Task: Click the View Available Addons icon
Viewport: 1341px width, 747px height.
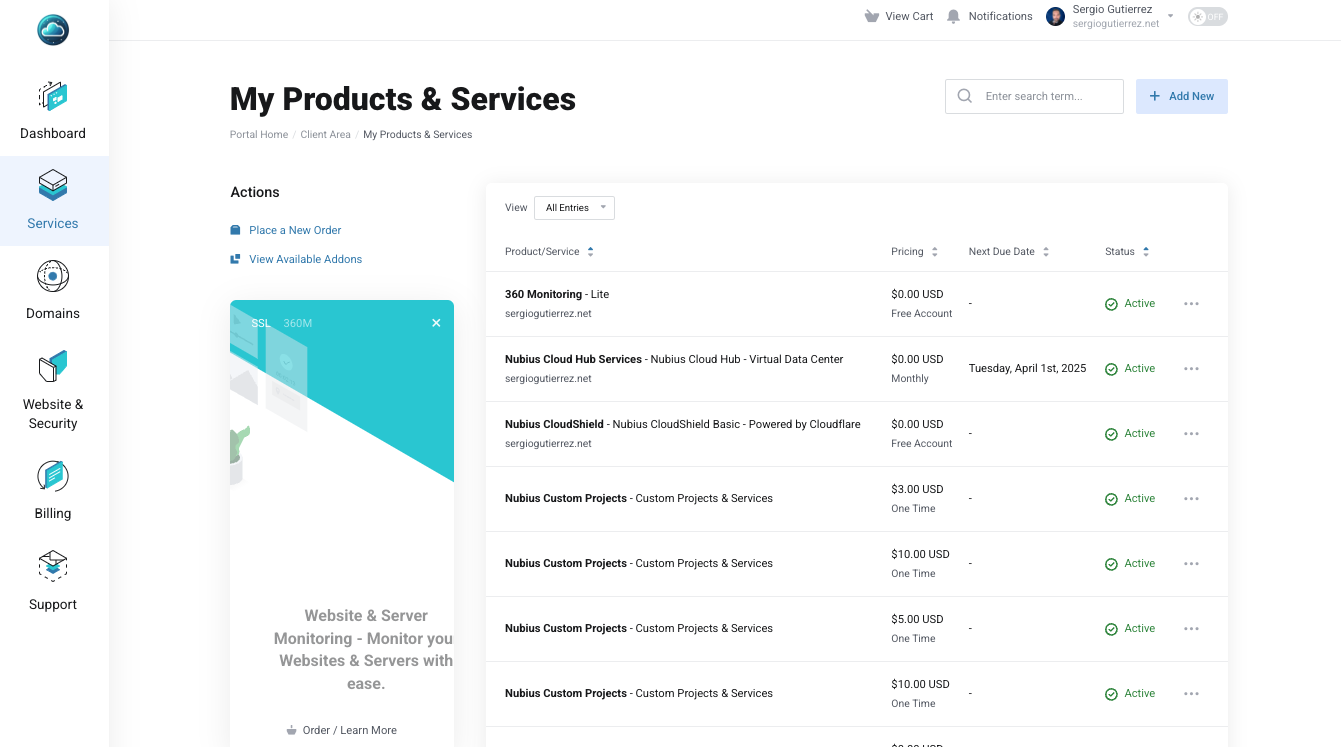Action: pyautogui.click(x=236, y=259)
